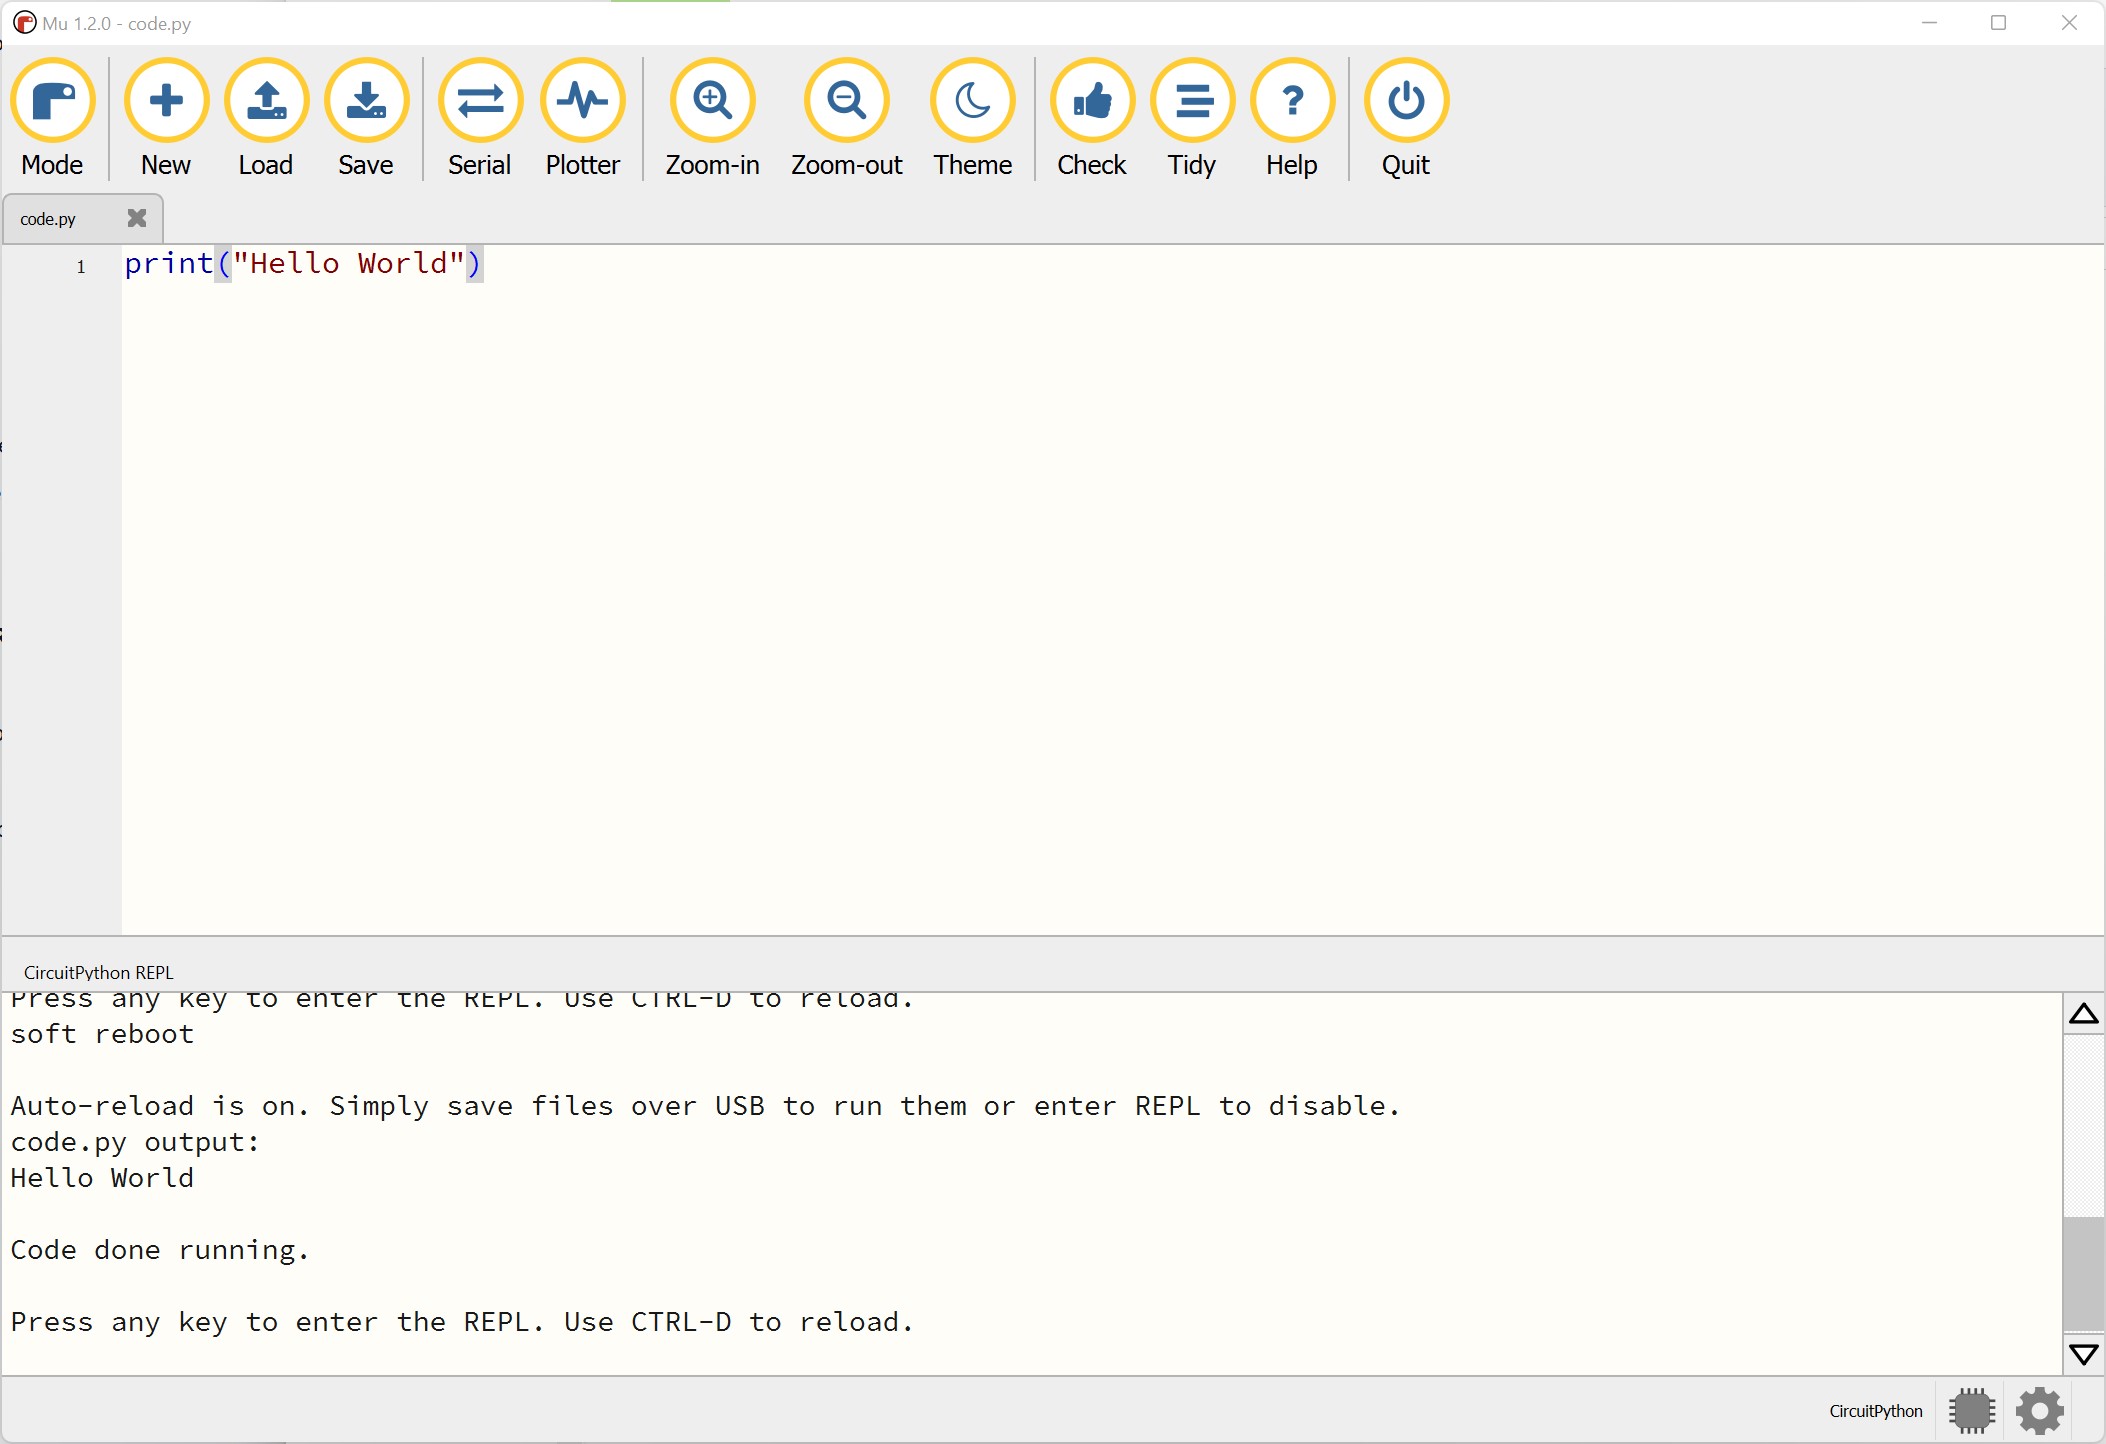Screen dimensions: 2106x1444
Task: Click the Mu logo in title bar
Action: (x=24, y=22)
